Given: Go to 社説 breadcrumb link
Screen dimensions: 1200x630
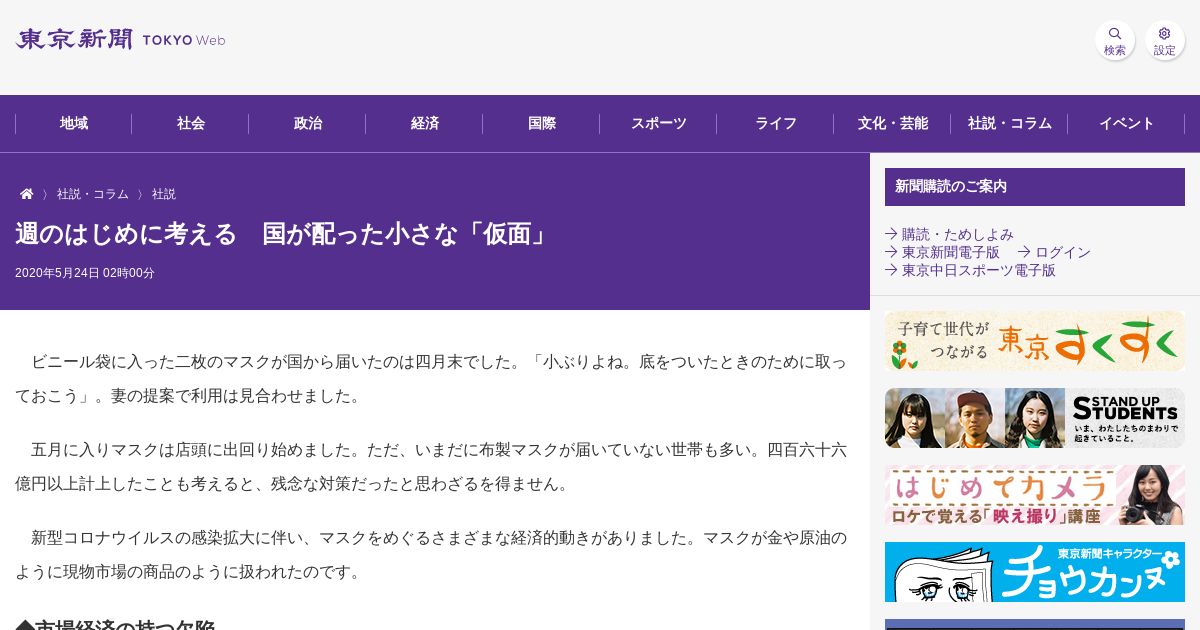Looking at the screenshot, I should 164,194.
